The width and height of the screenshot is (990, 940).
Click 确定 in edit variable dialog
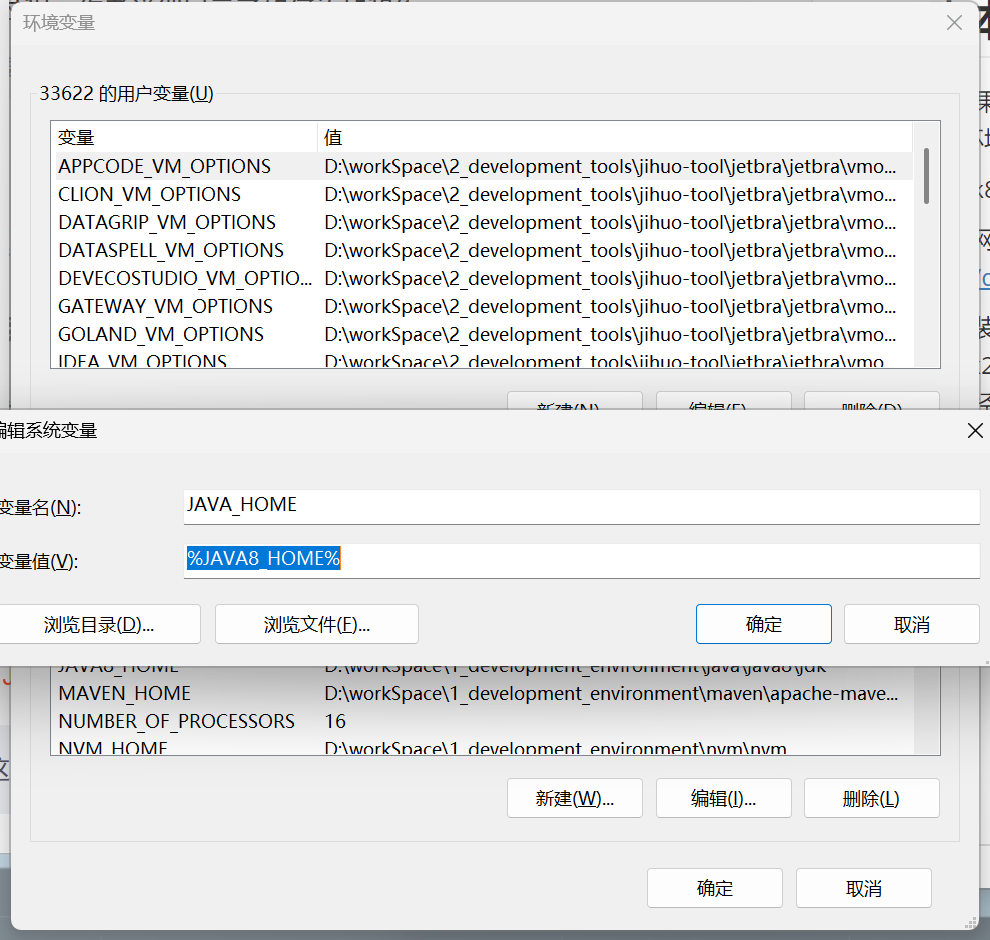click(x=763, y=624)
